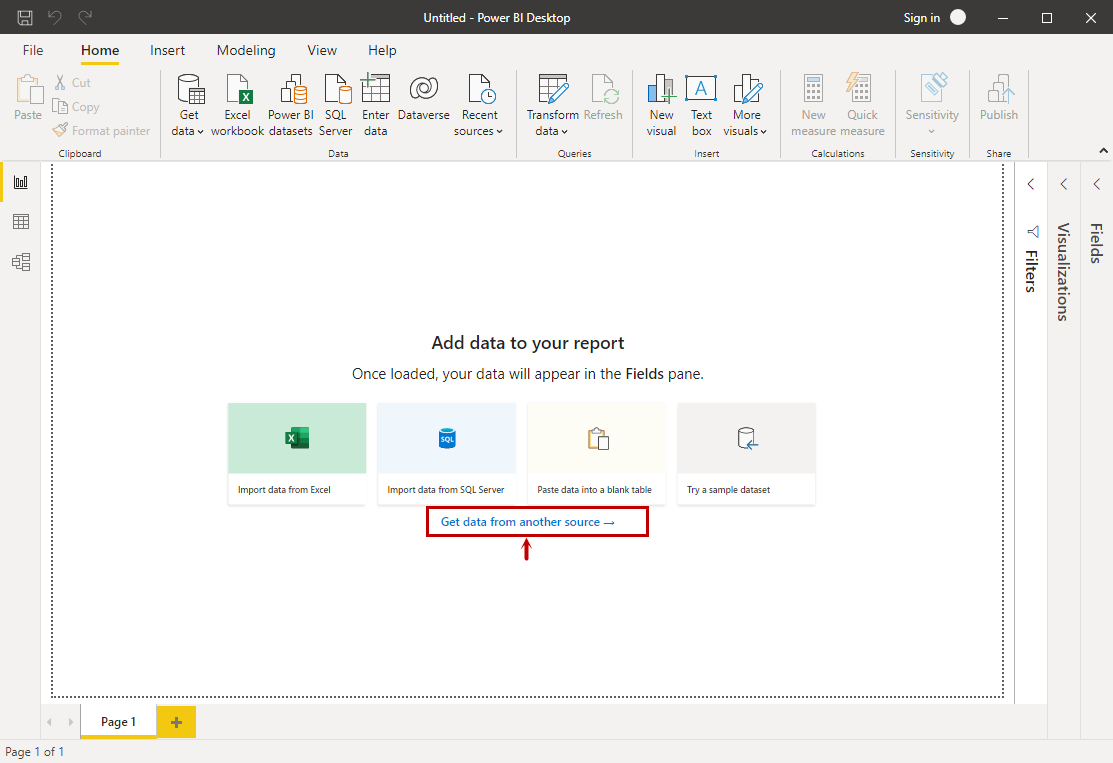Expand the Transform data dropdown
The image size is (1113, 763).
[x=552, y=131]
